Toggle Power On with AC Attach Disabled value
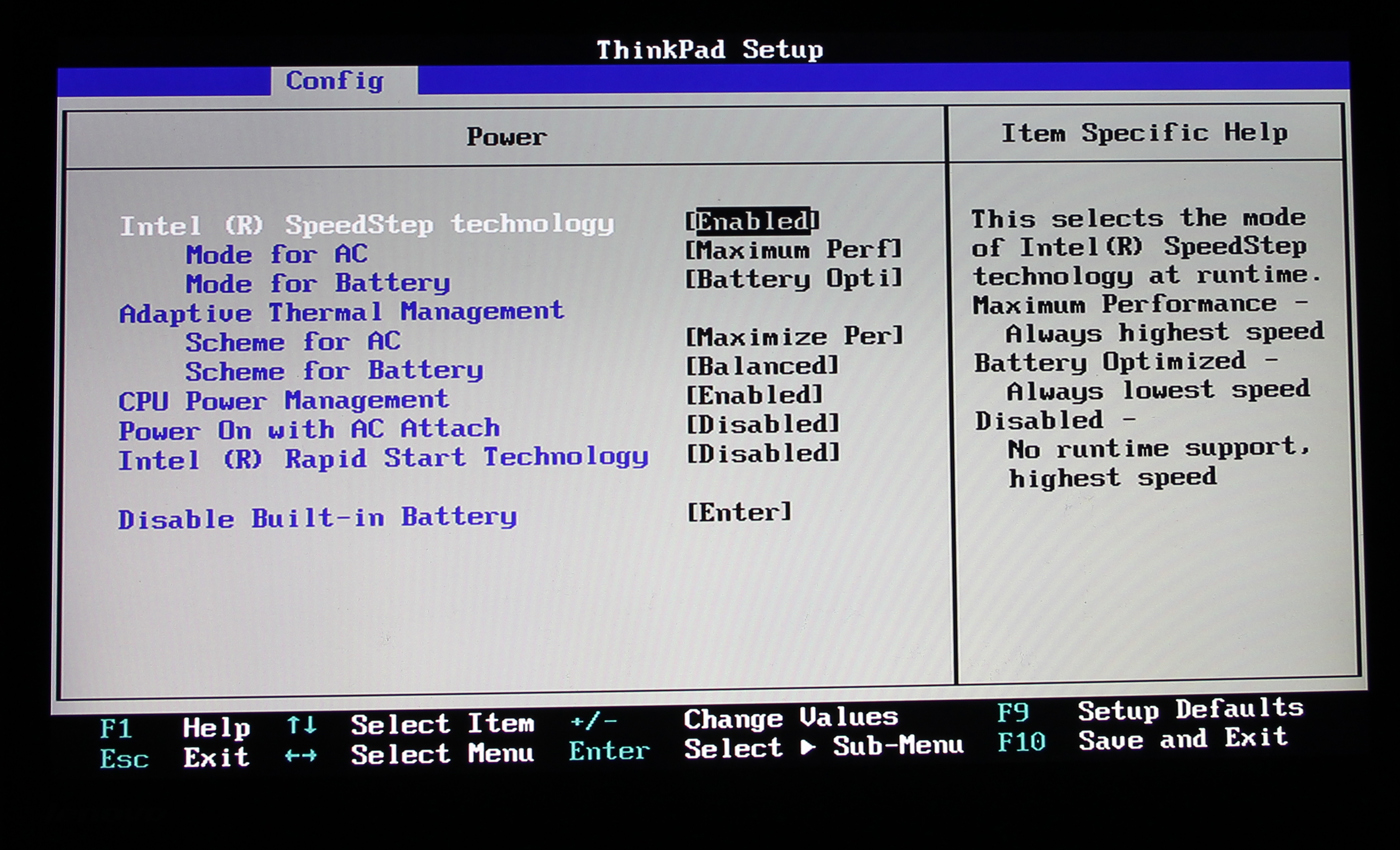Image resolution: width=1400 pixels, height=850 pixels. (763, 424)
